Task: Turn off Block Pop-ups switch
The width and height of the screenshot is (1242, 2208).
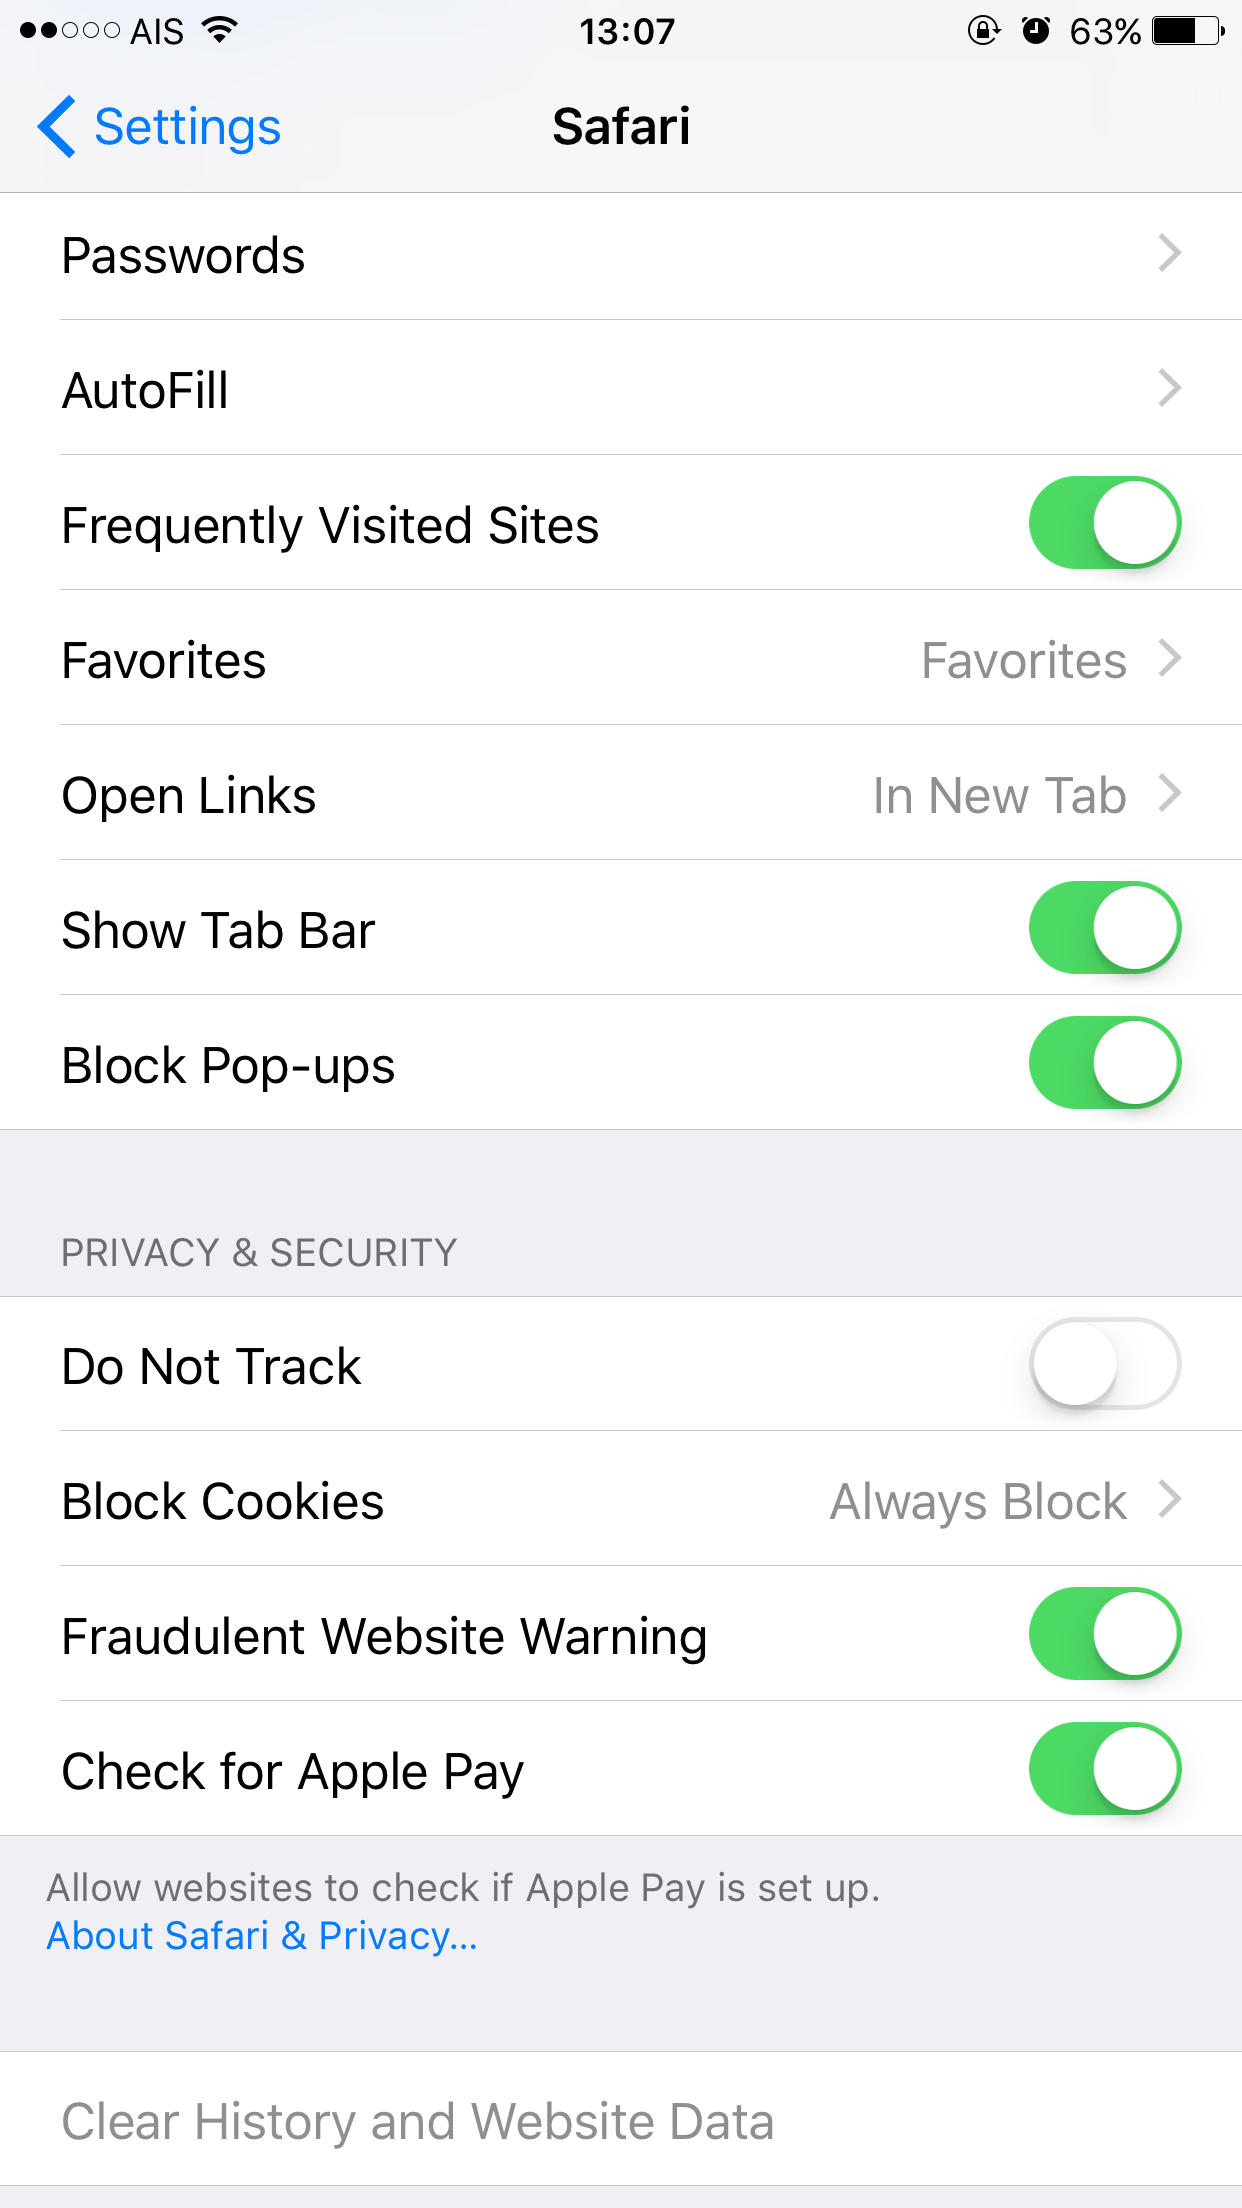Action: pyautogui.click(x=1105, y=1063)
